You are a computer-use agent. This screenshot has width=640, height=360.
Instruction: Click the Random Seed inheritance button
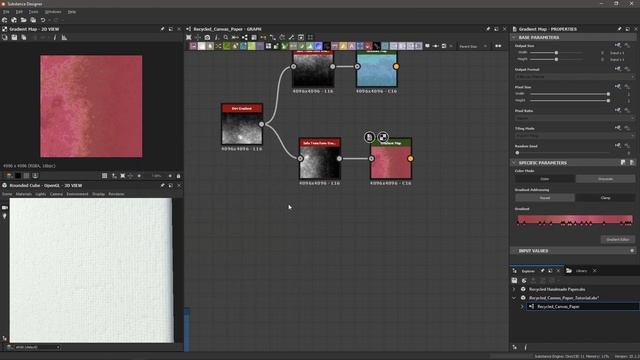click(x=618, y=145)
